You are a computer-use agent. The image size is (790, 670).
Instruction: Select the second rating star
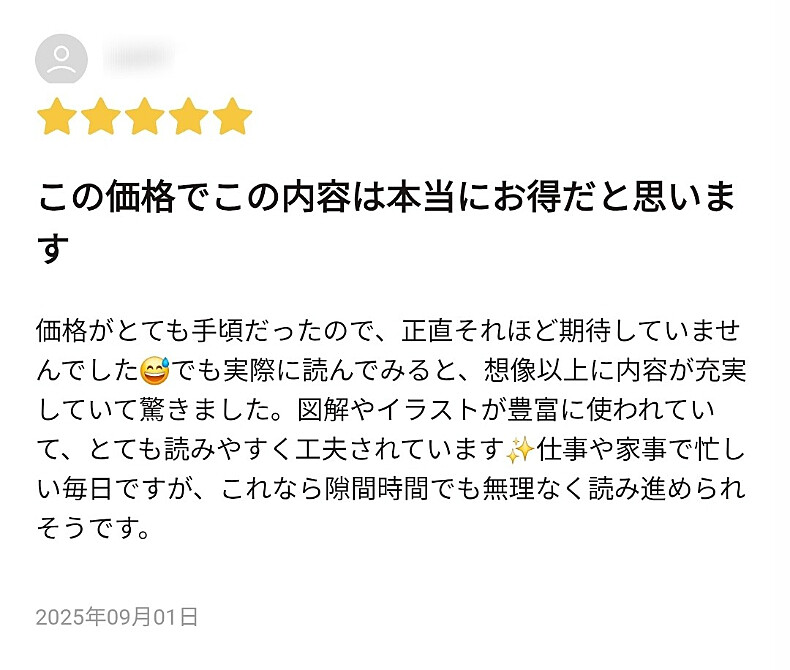pos(101,117)
